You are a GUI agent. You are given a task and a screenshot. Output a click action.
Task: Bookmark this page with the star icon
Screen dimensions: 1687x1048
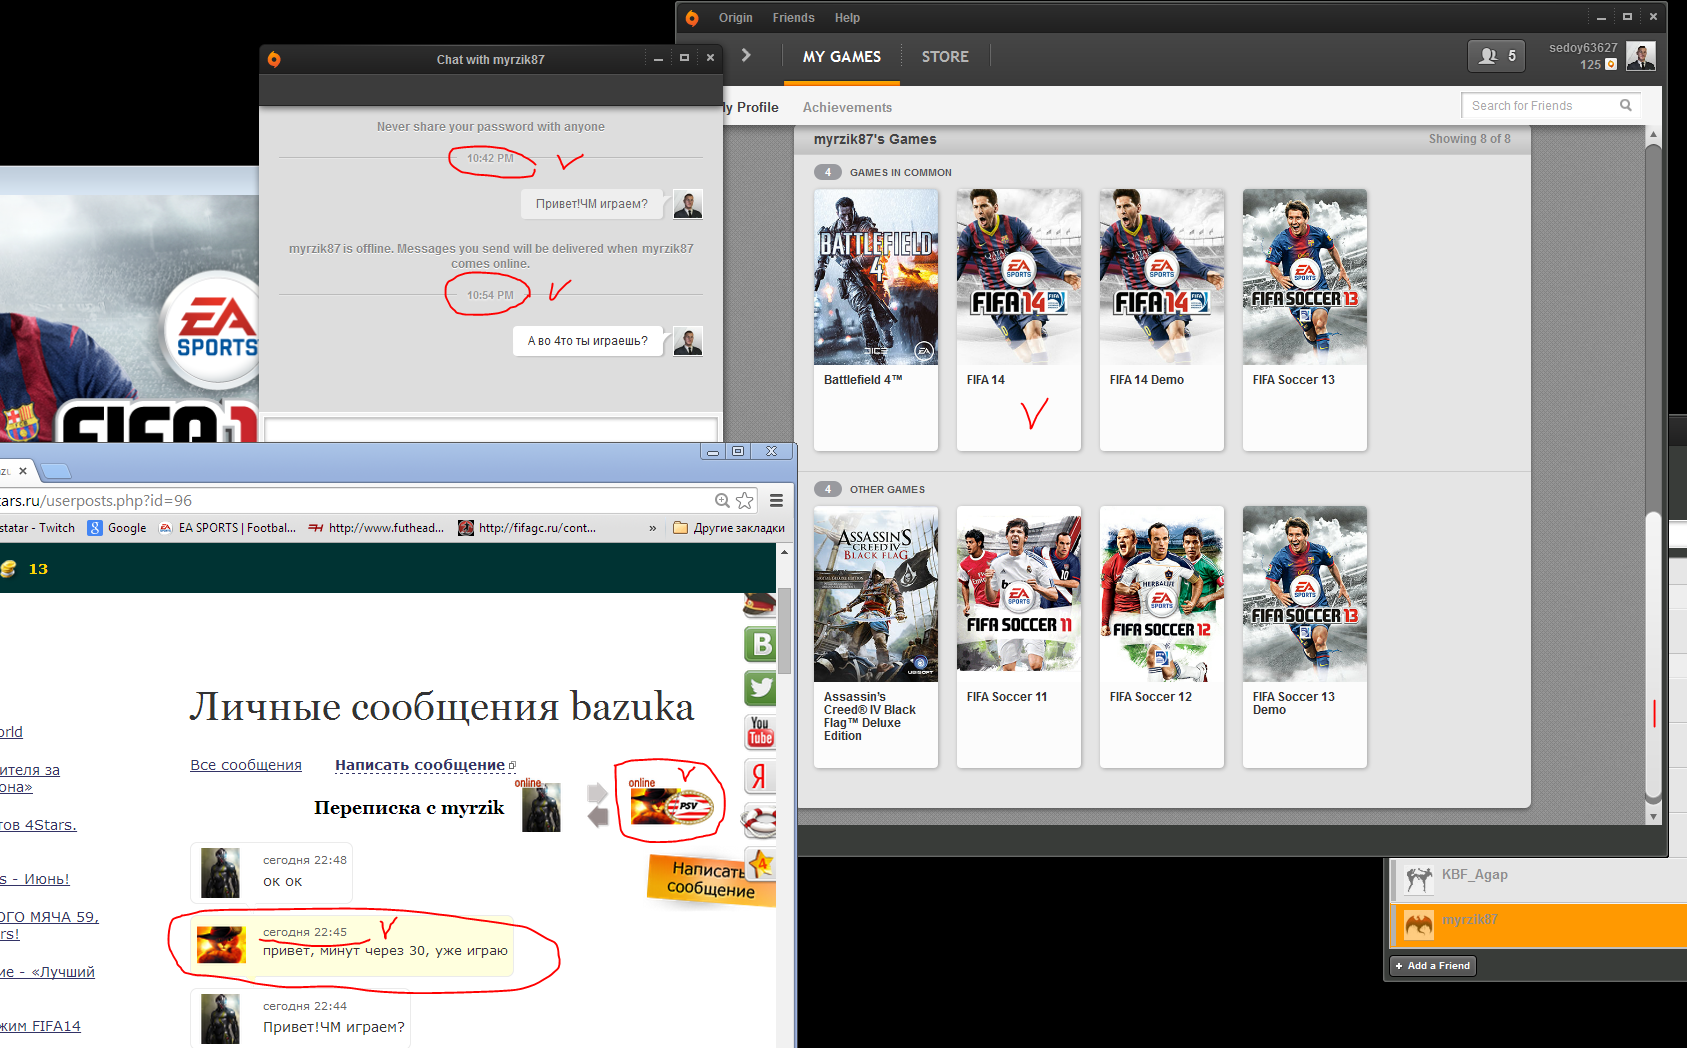(745, 500)
